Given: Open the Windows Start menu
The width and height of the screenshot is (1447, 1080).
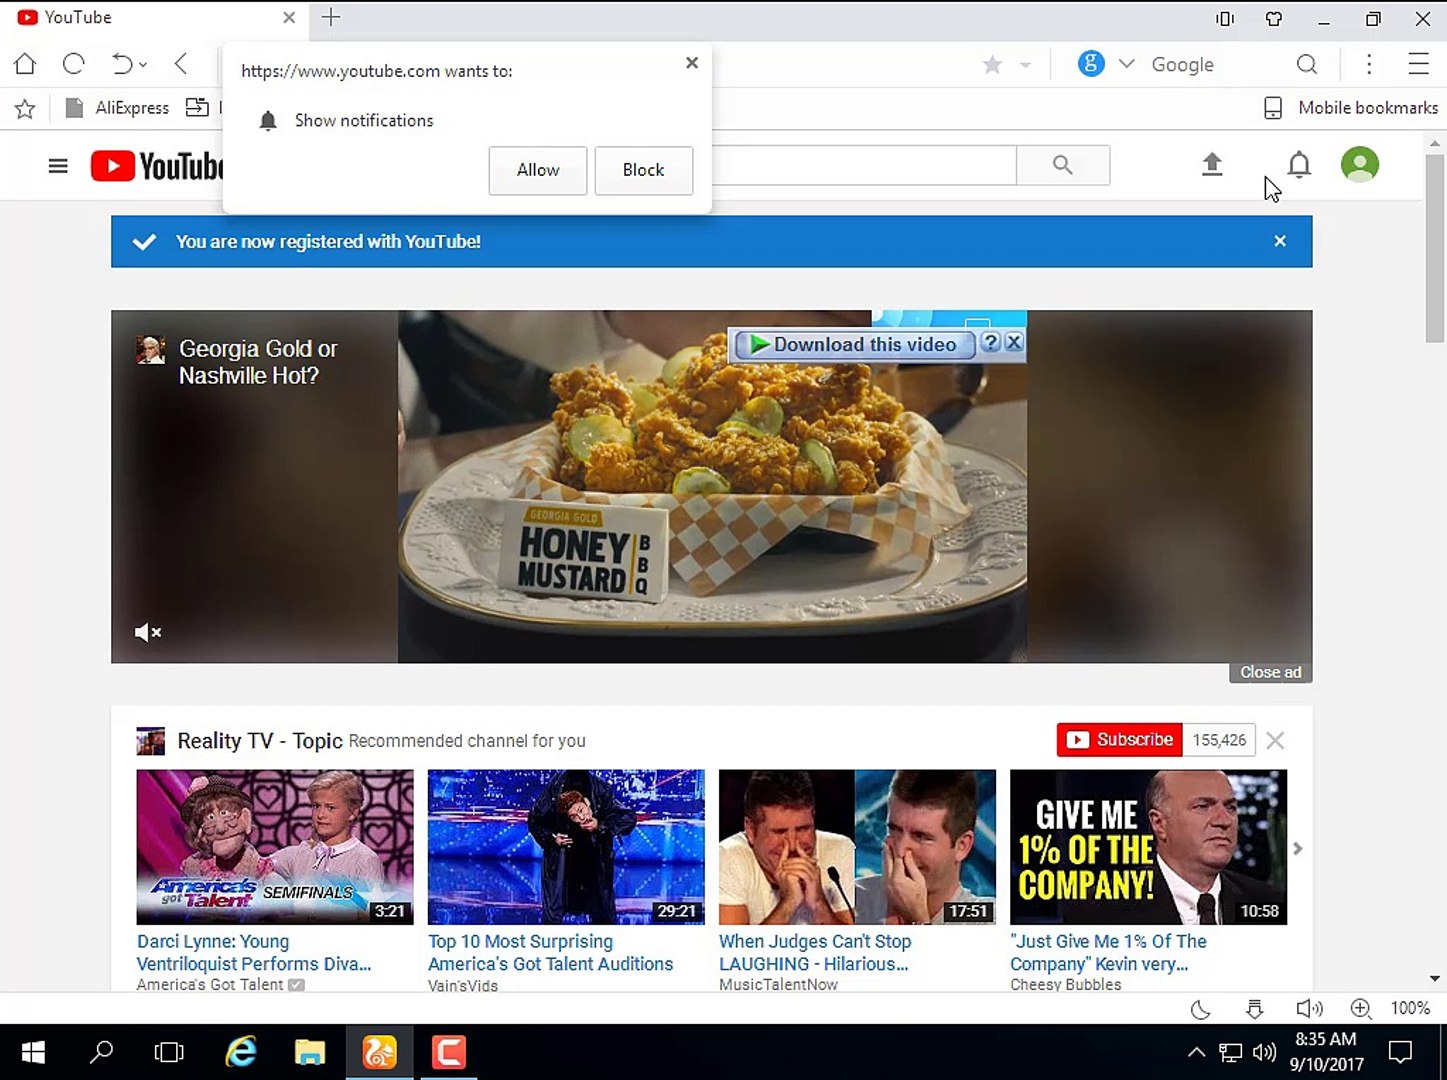Looking at the screenshot, I should point(33,1052).
